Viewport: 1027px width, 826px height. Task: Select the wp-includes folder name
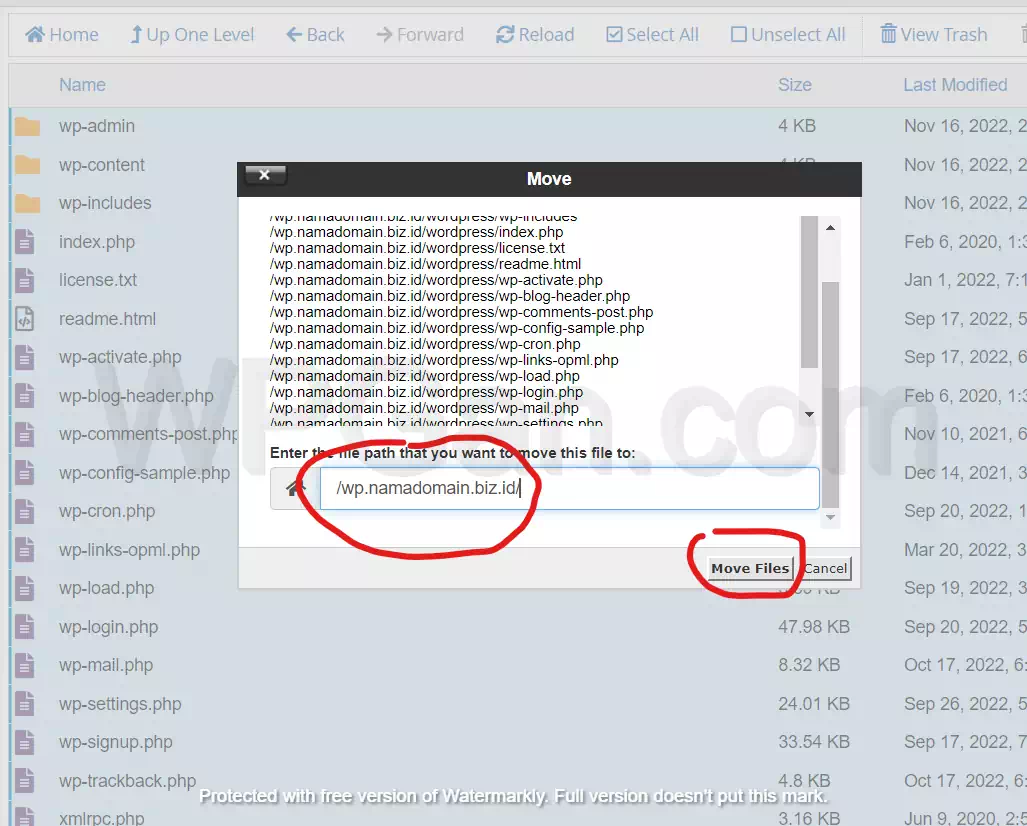pos(105,203)
